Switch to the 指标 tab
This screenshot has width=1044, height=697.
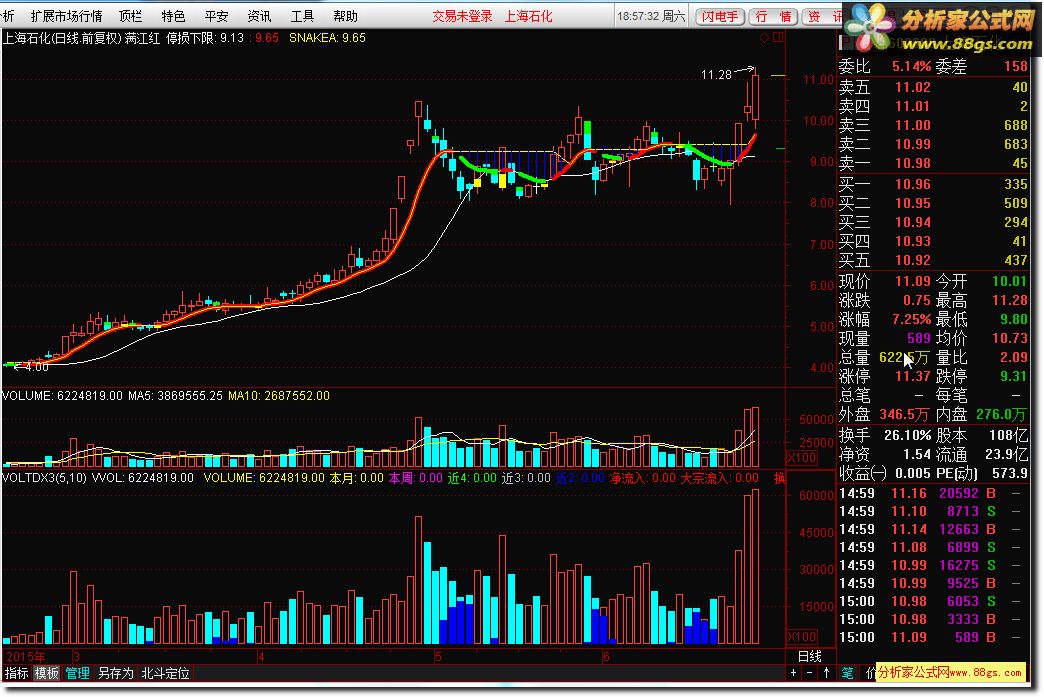point(16,673)
